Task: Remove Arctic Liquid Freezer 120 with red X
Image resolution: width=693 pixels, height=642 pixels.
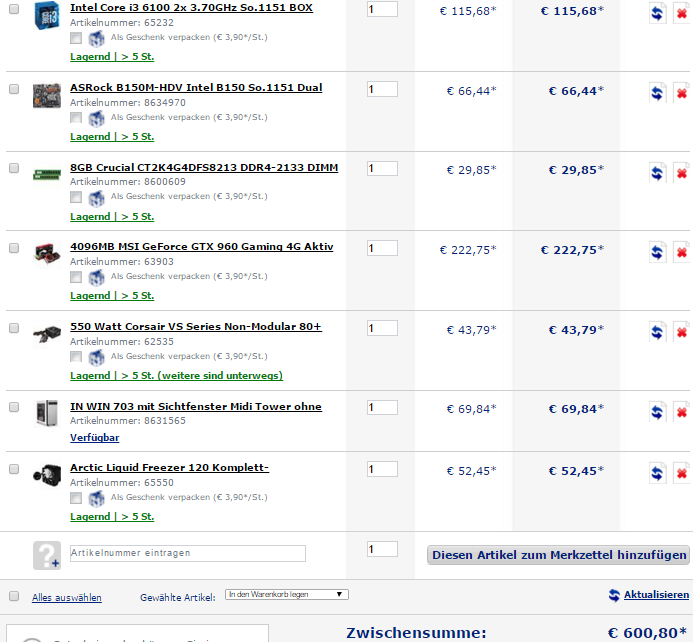Action: click(x=682, y=473)
